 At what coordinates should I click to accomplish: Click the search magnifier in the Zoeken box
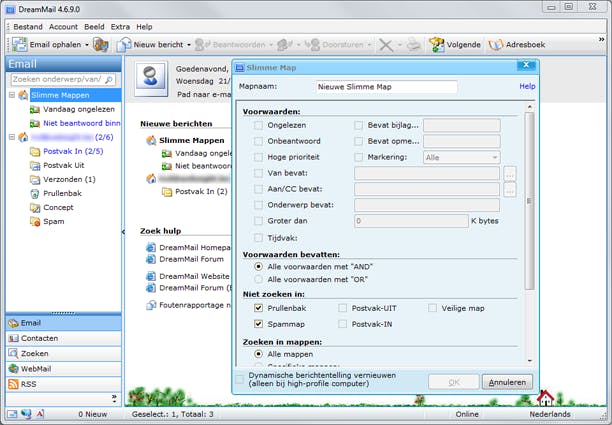tap(109, 79)
